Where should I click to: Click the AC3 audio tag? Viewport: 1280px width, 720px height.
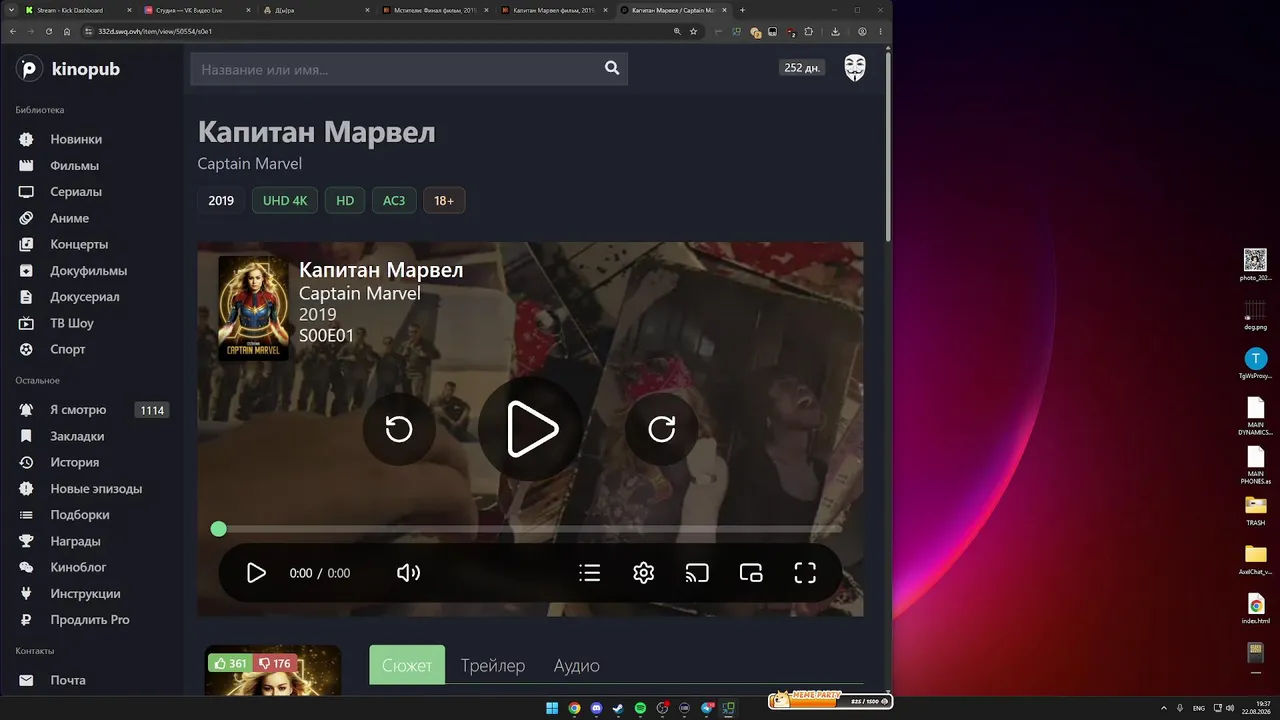click(x=394, y=201)
